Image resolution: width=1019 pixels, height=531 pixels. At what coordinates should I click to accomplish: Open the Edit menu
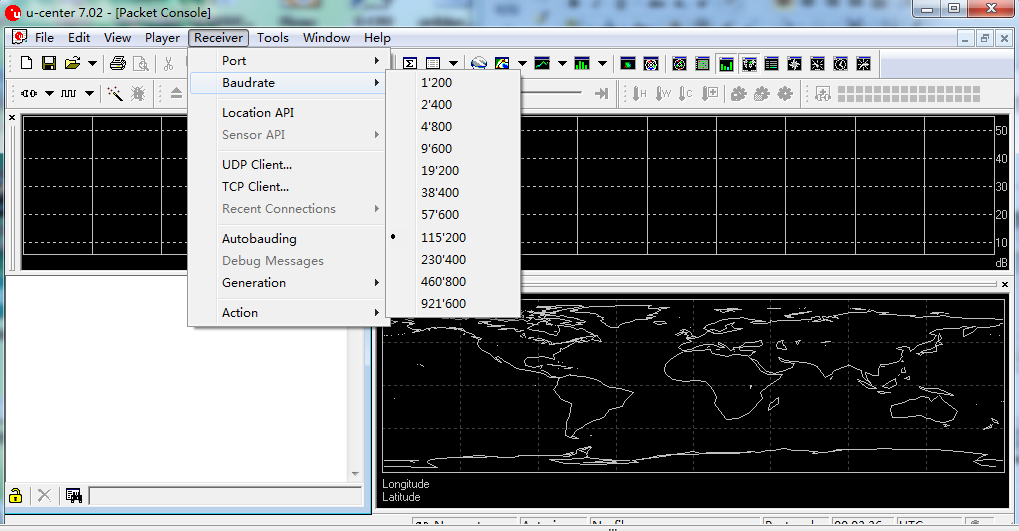[79, 38]
